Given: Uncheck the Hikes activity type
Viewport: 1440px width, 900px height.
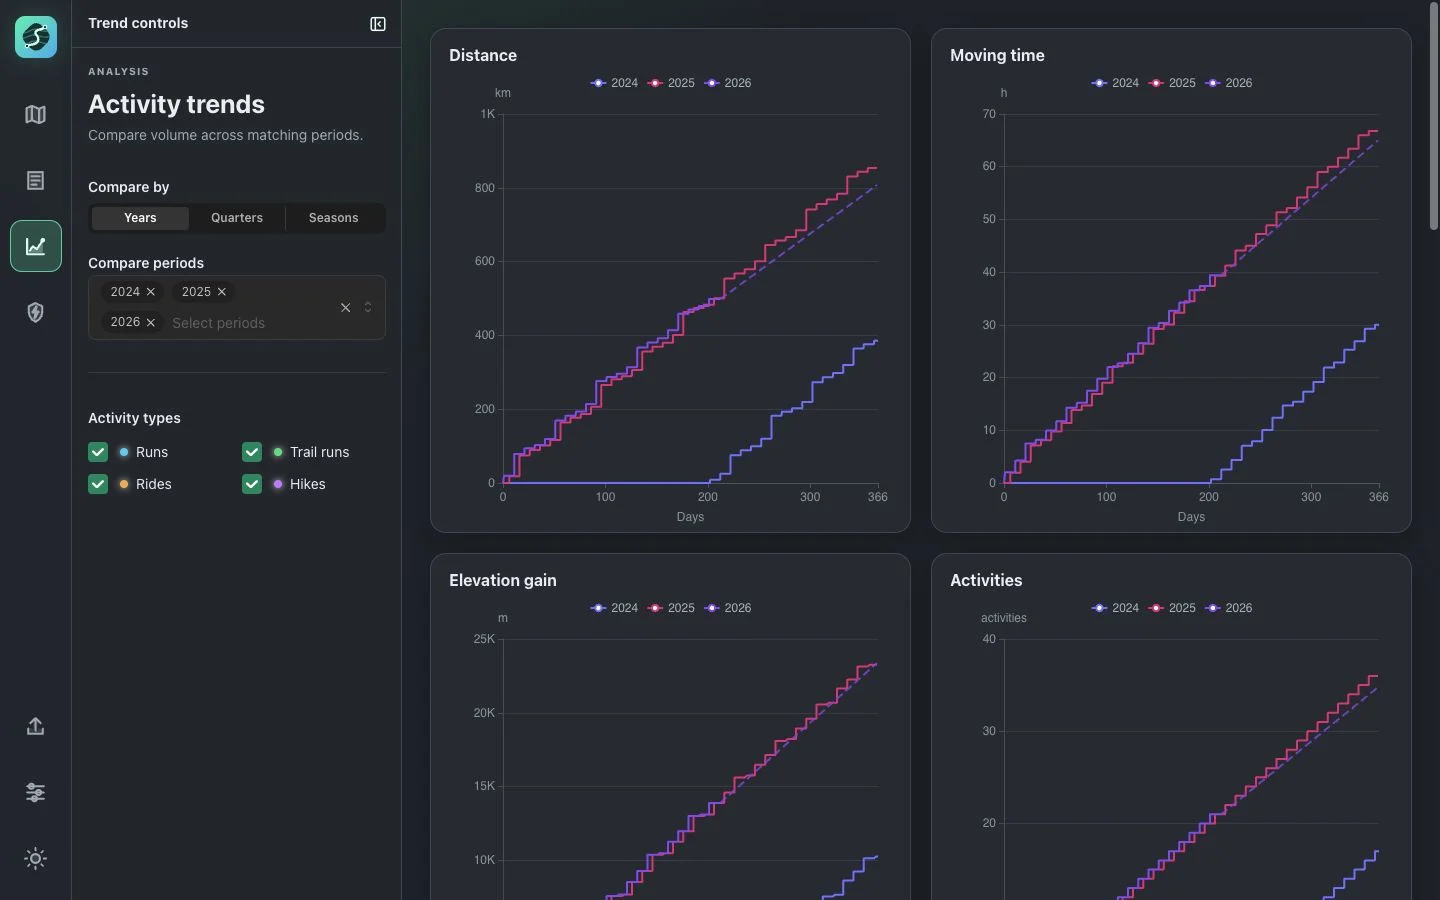Looking at the screenshot, I should click(252, 484).
